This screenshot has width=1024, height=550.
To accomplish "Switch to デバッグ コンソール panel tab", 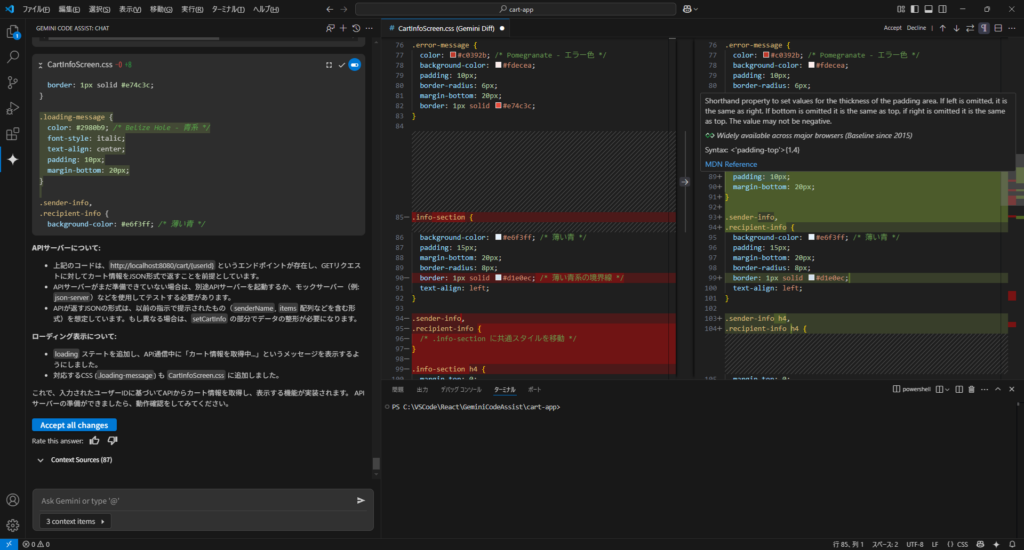I will [x=461, y=389].
